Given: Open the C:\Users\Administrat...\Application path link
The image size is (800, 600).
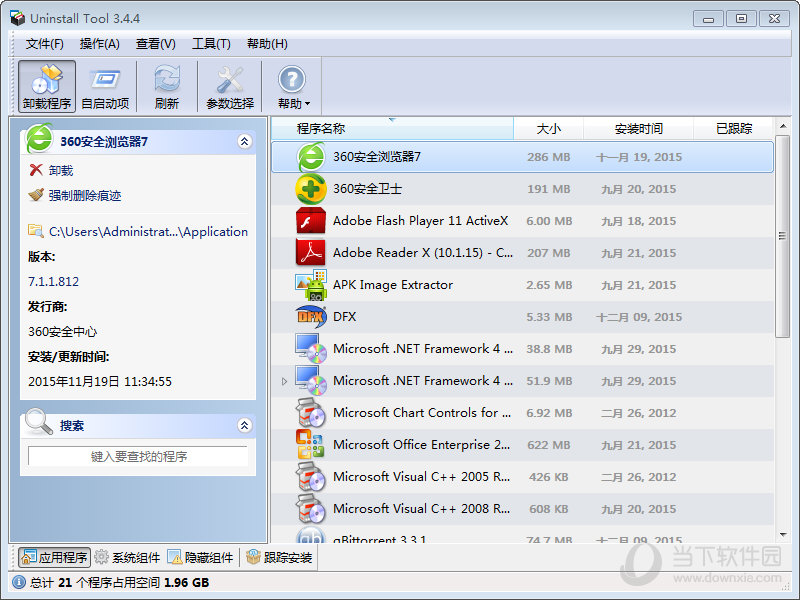Looking at the screenshot, I should point(148,232).
